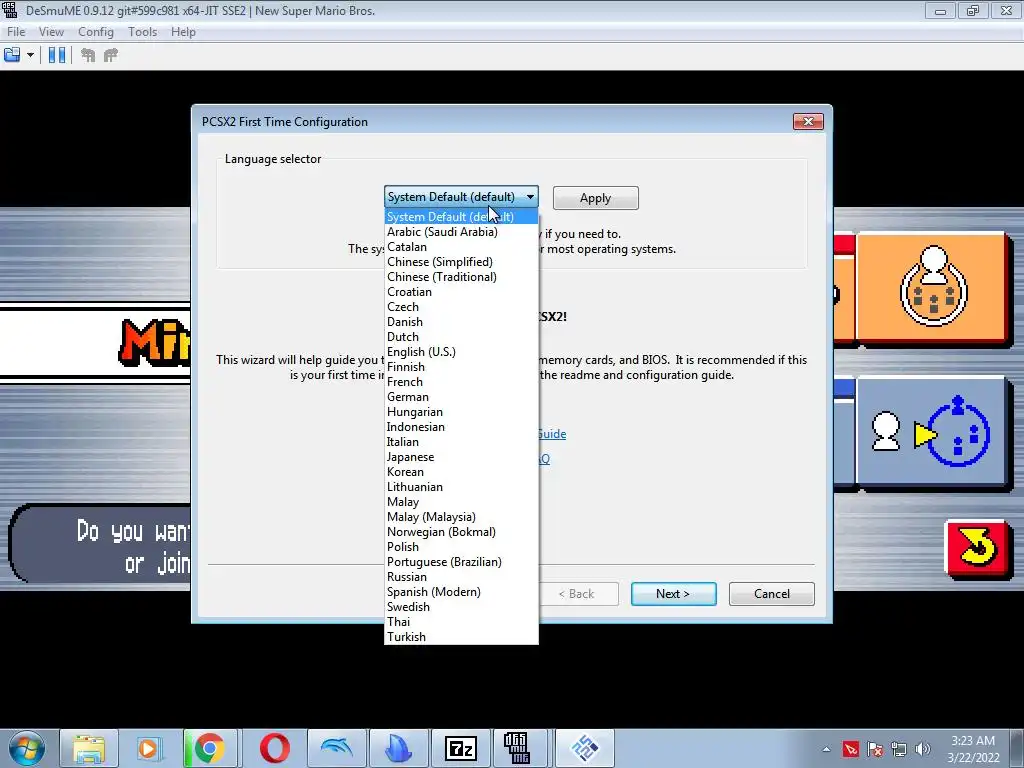Collapse the System Default language combo box

click(x=461, y=197)
